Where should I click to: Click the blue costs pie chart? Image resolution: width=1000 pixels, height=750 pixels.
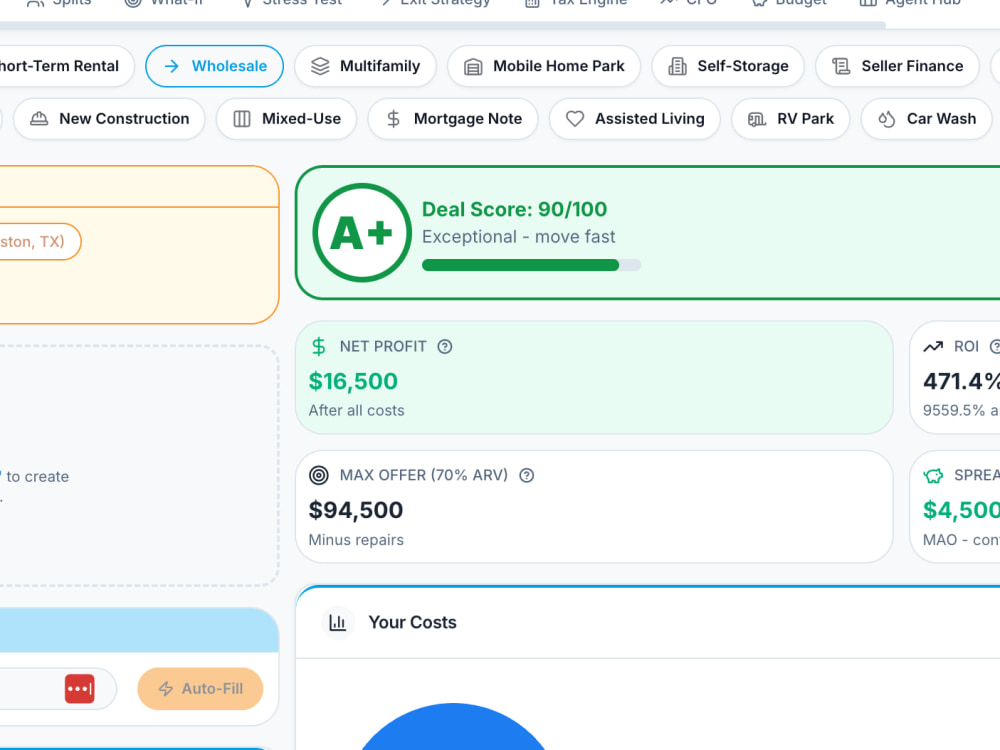(453, 727)
